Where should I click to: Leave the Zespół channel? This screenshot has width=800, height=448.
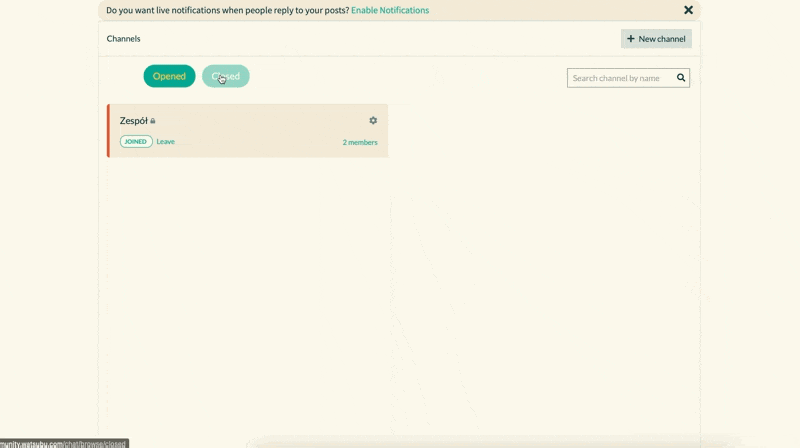pos(165,142)
